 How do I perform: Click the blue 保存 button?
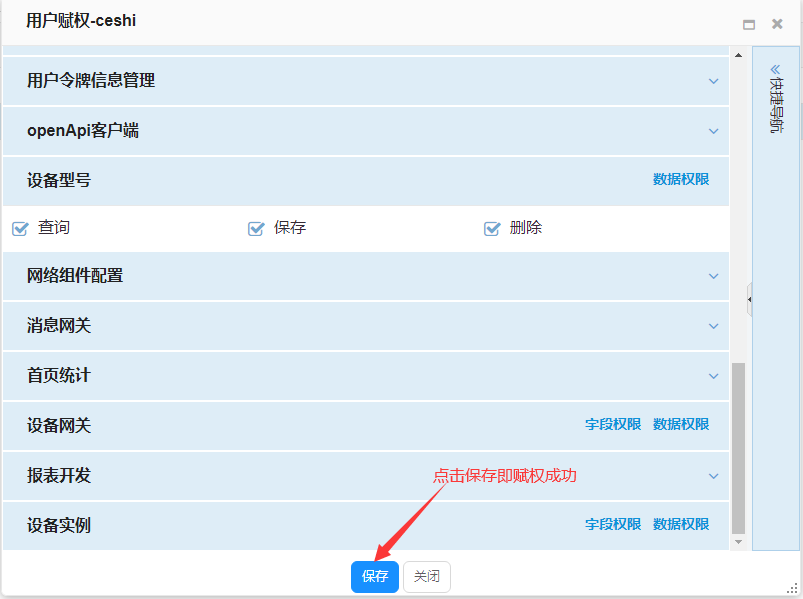(x=375, y=577)
